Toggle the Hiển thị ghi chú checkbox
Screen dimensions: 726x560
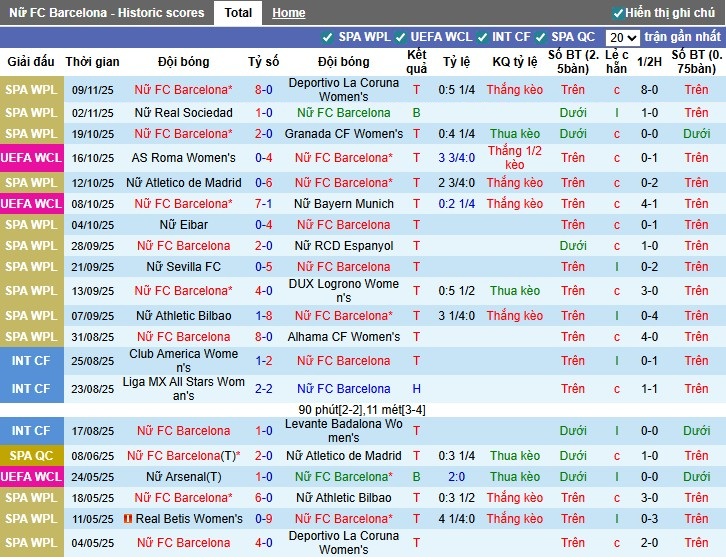click(x=618, y=13)
